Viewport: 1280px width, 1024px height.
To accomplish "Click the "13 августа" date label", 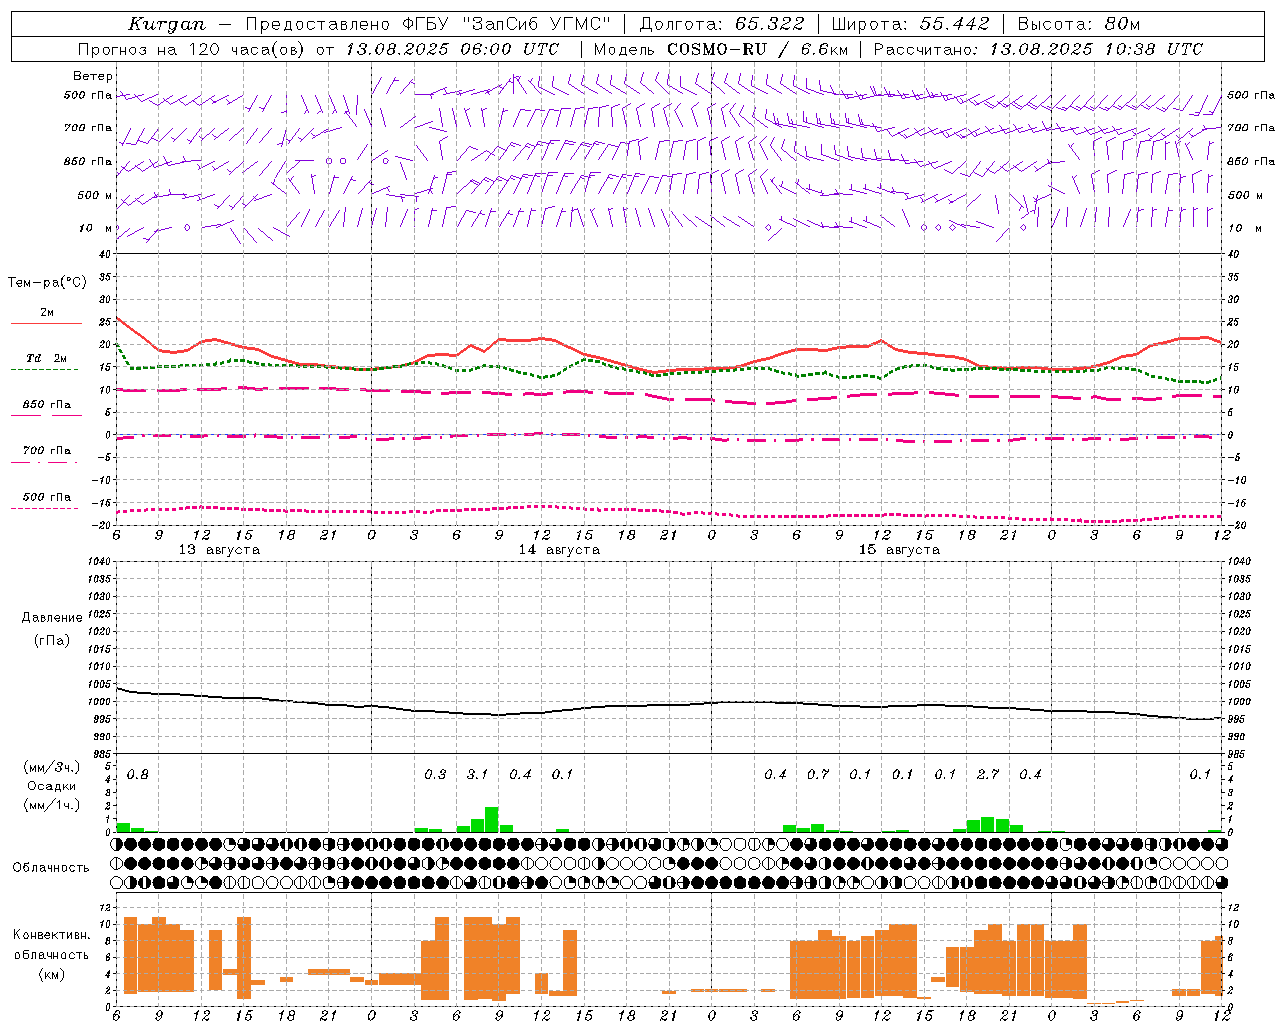I will click(219, 550).
